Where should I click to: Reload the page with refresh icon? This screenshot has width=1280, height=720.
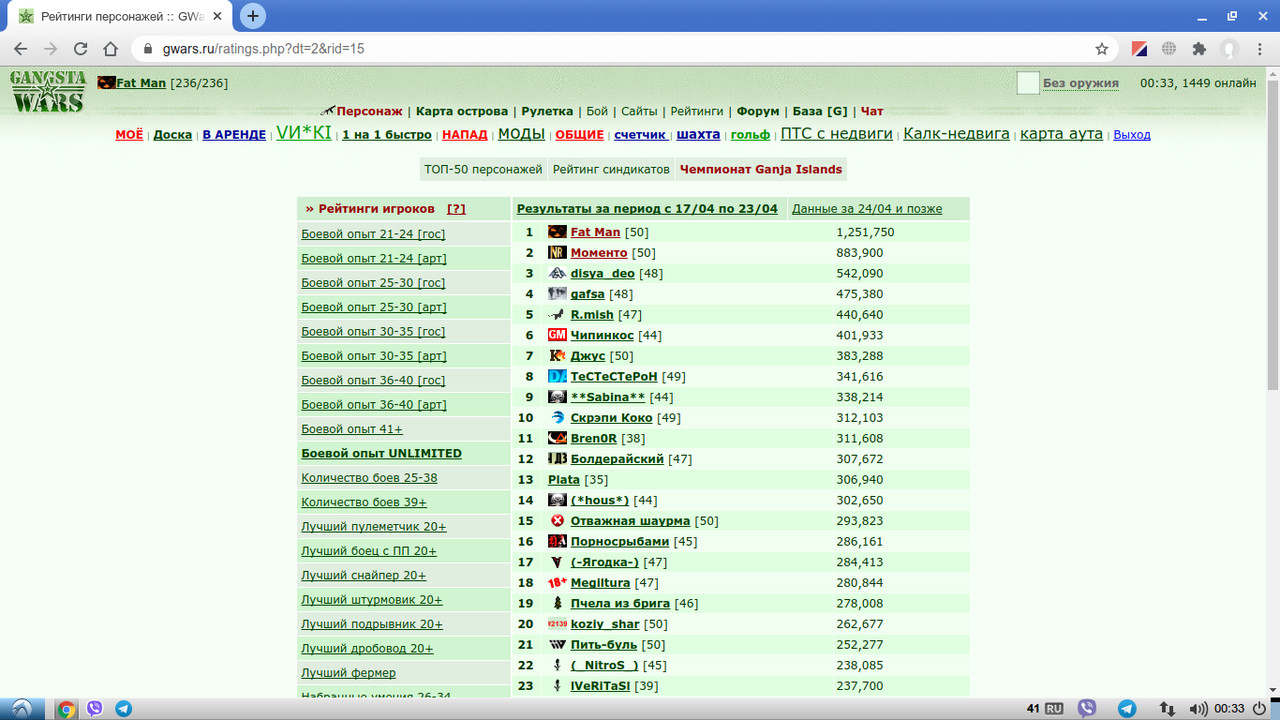tap(80, 48)
